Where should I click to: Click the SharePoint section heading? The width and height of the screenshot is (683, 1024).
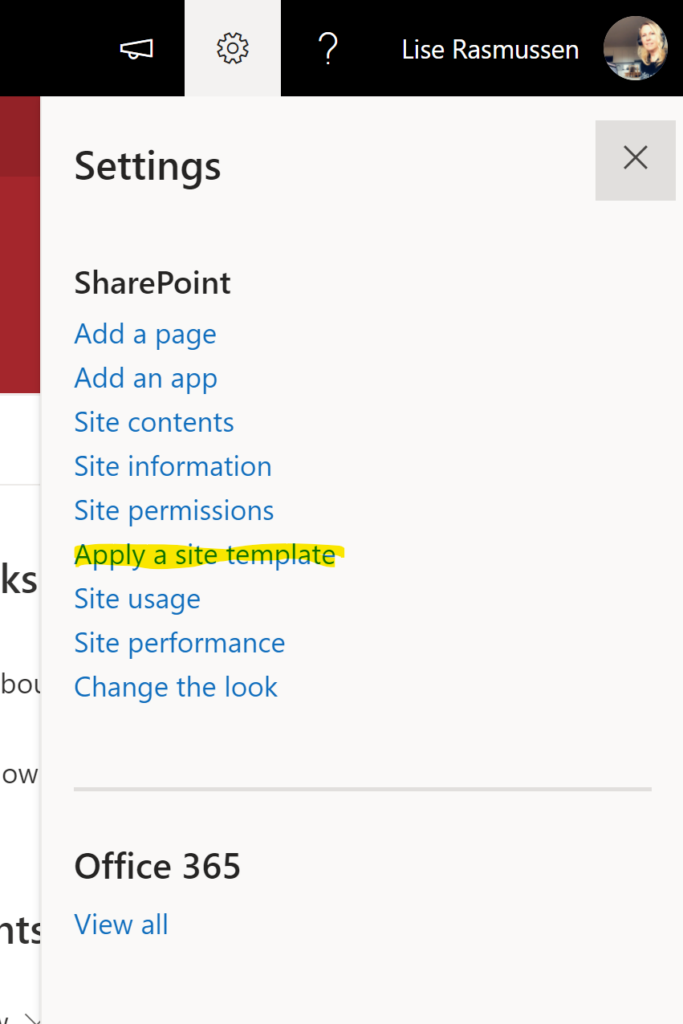tap(152, 283)
